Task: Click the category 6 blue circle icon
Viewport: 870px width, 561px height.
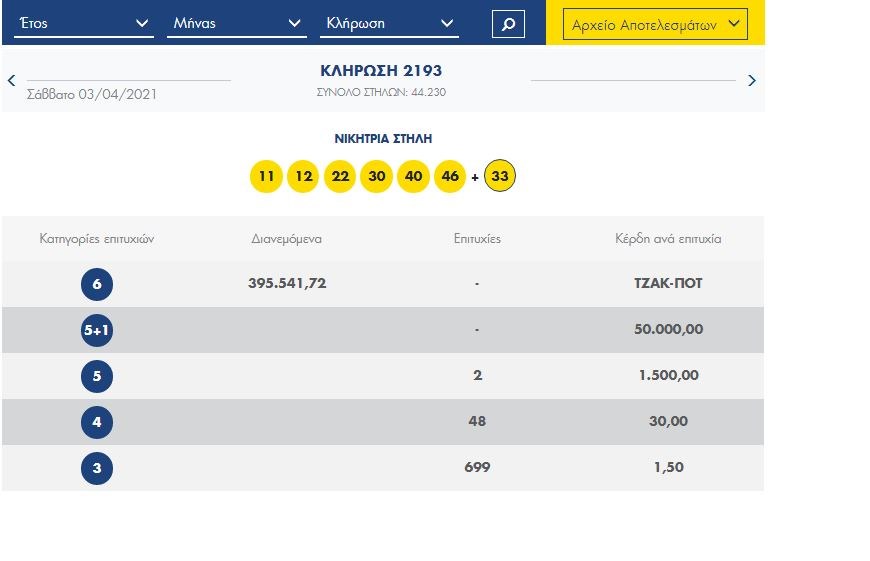Action: pos(97,284)
